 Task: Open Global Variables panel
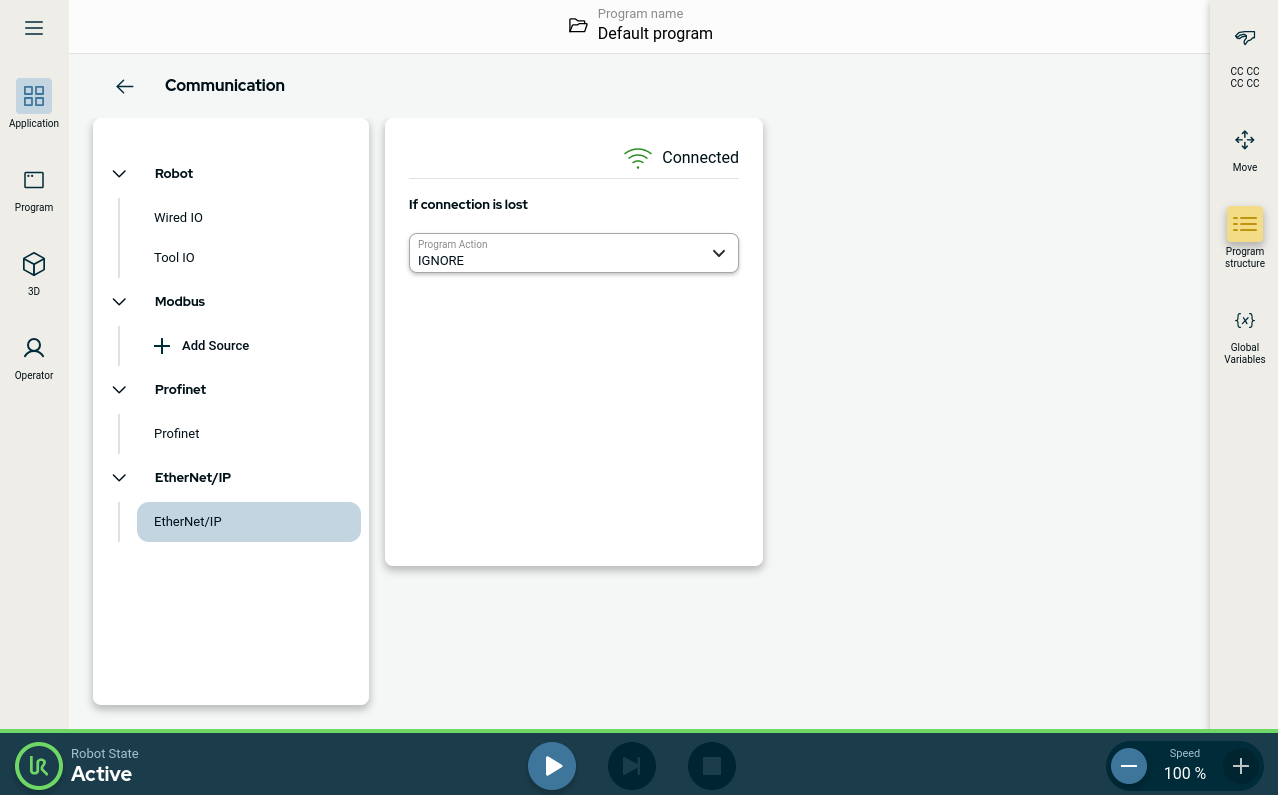point(1244,334)
